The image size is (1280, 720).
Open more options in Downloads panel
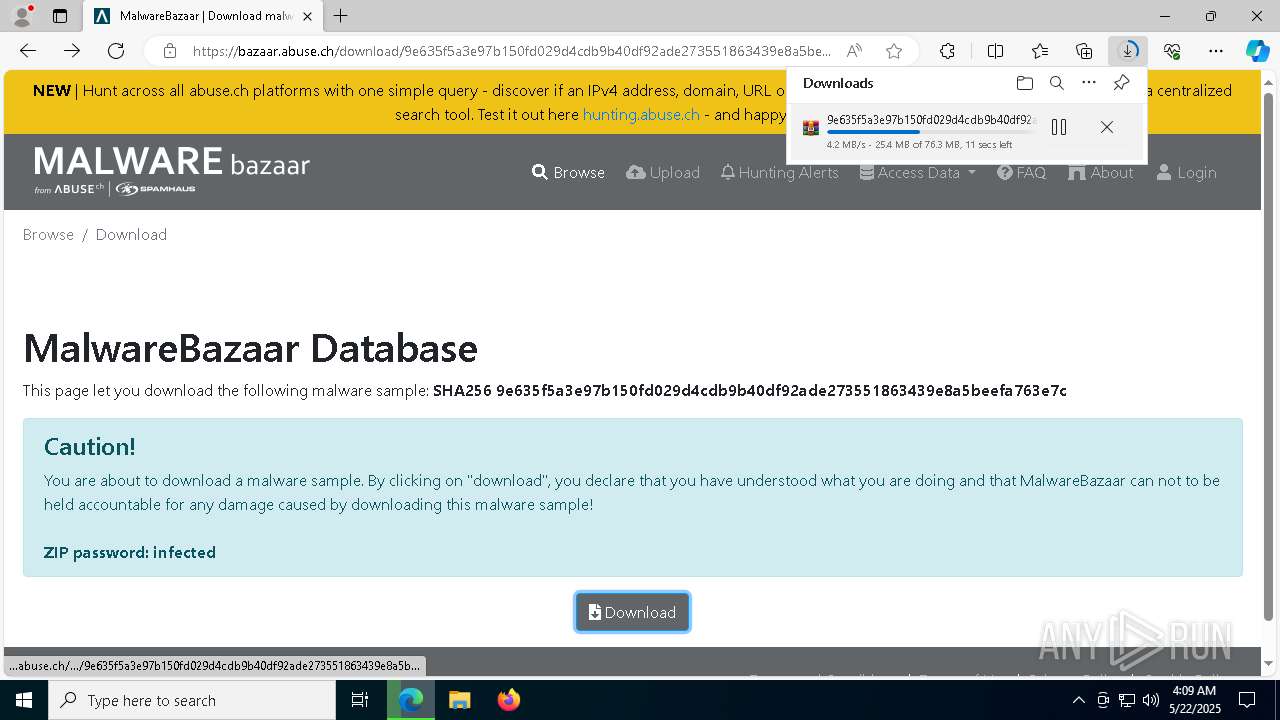[1089, 83]
